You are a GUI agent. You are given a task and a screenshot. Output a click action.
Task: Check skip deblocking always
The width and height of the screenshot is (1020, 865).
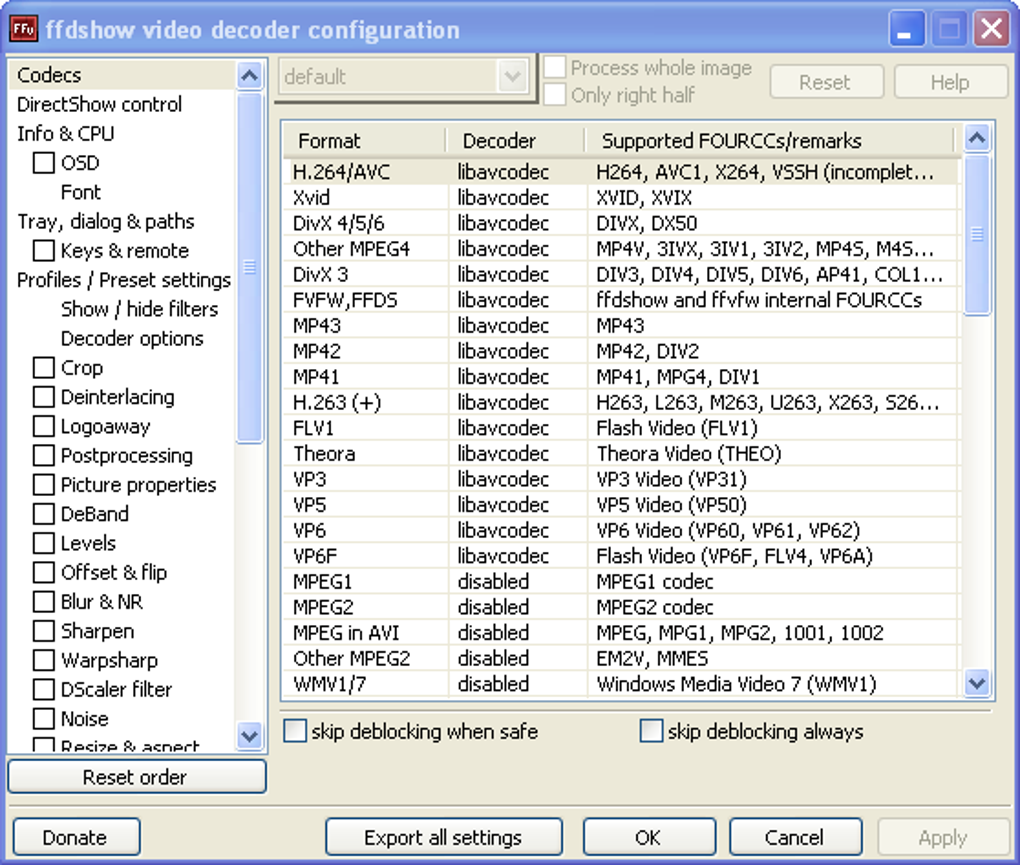(651, 731)
